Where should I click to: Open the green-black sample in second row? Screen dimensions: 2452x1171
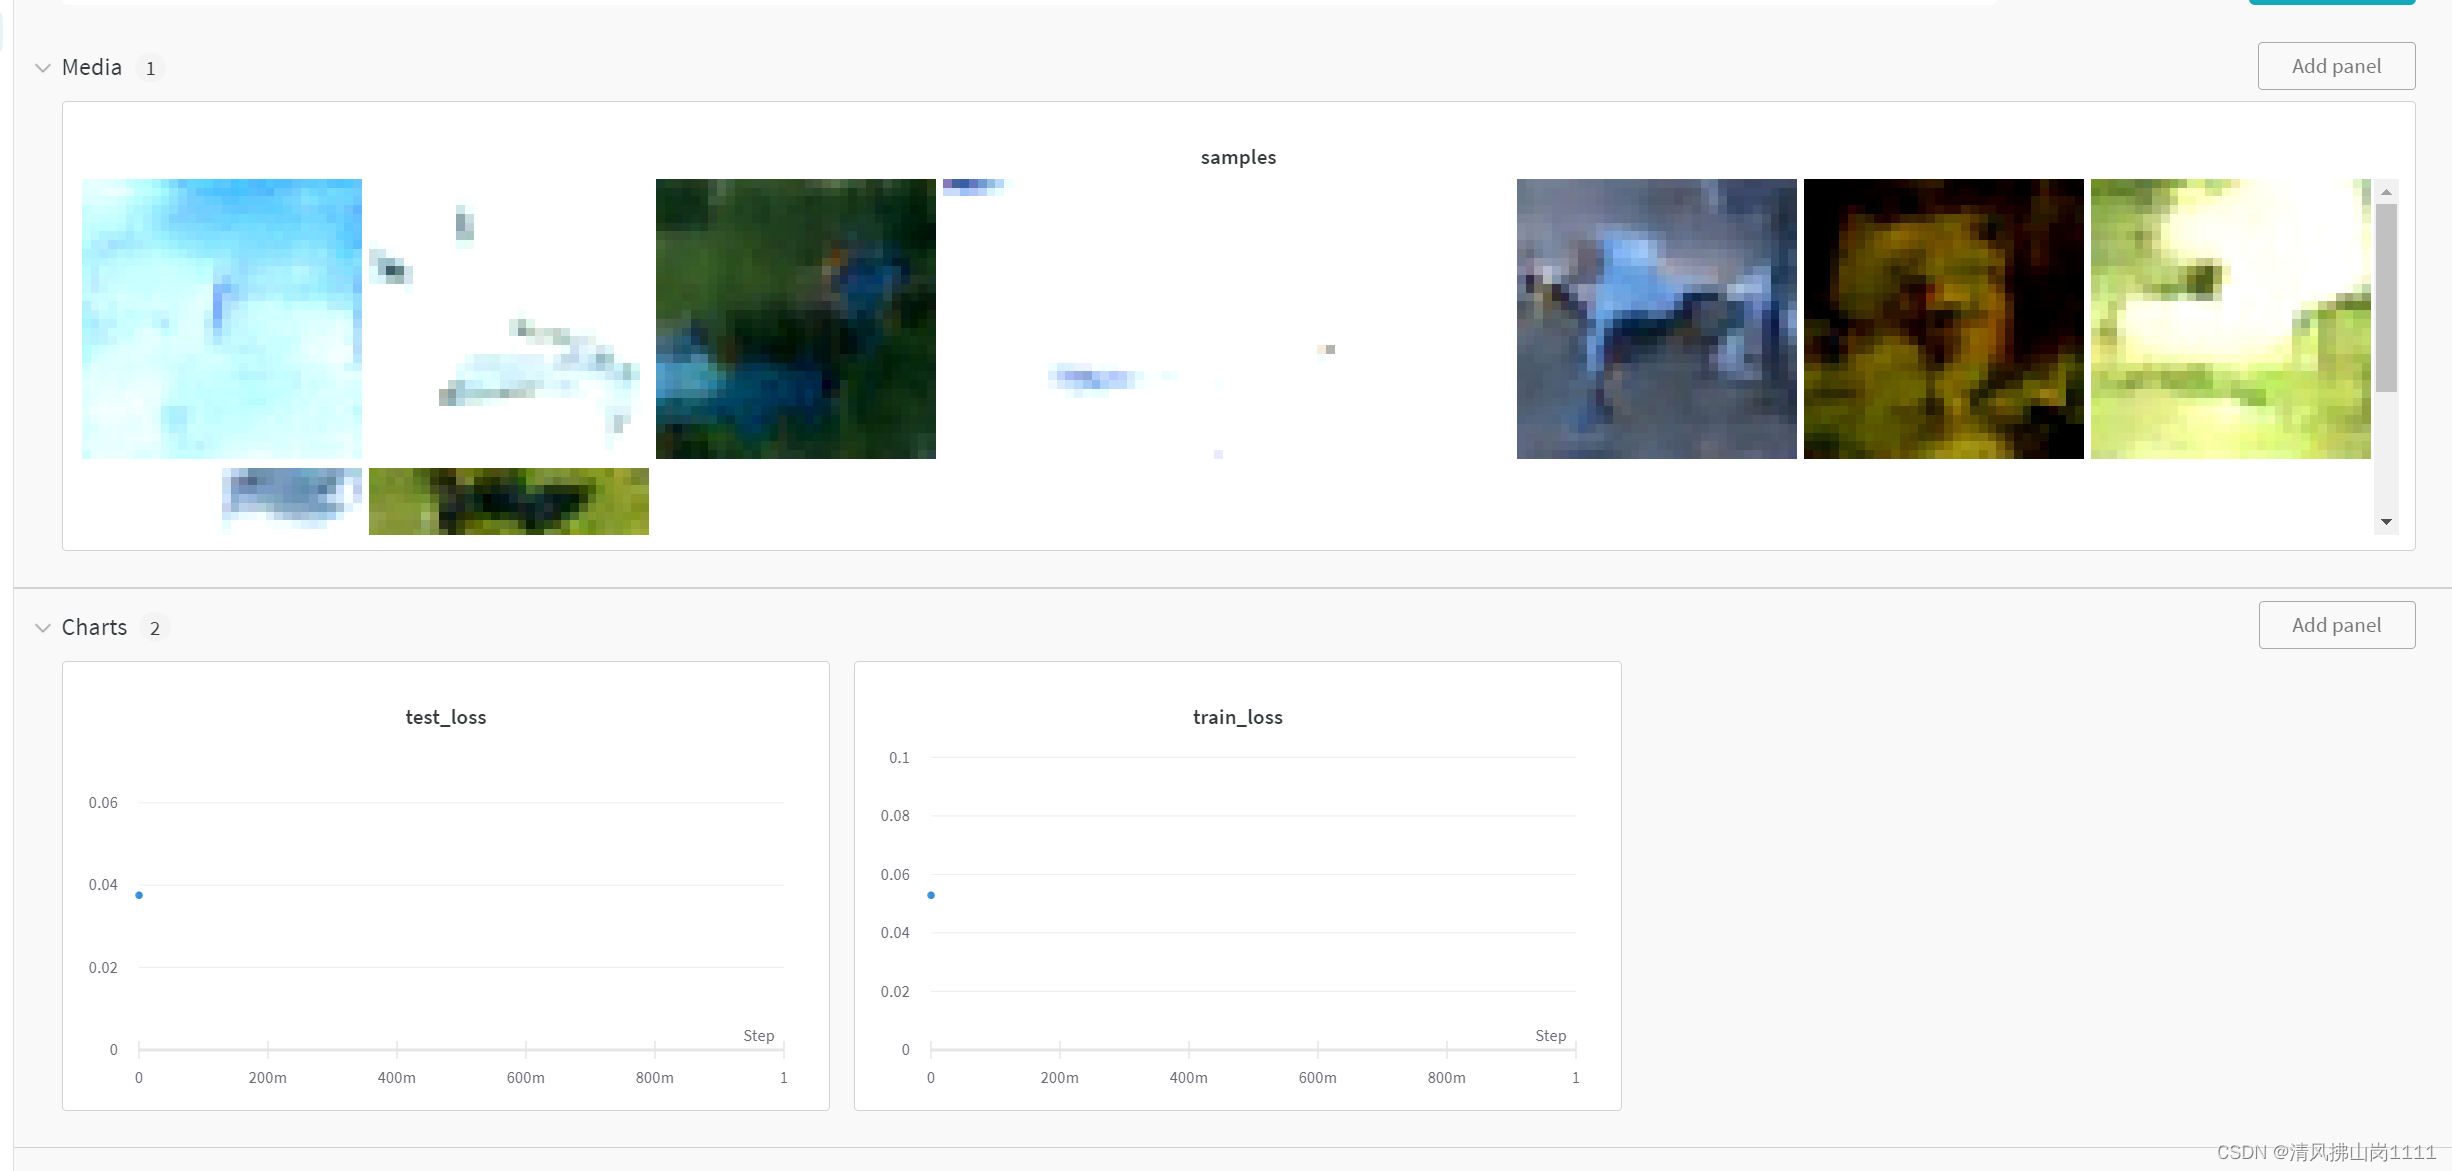tap(508, 501)
